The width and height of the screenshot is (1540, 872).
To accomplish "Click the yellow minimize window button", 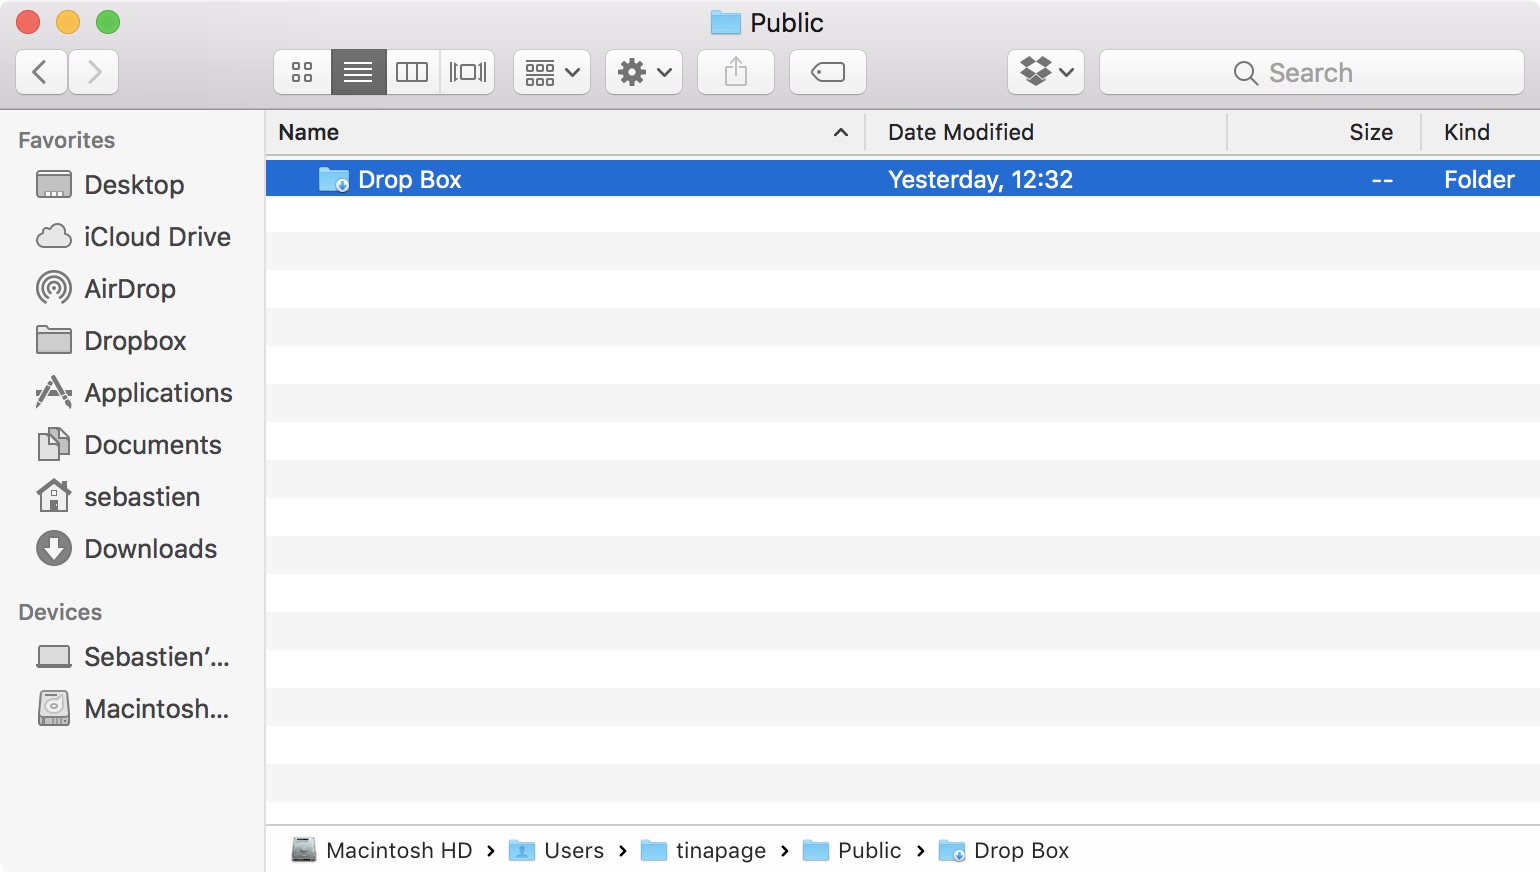I will [68, 22].
